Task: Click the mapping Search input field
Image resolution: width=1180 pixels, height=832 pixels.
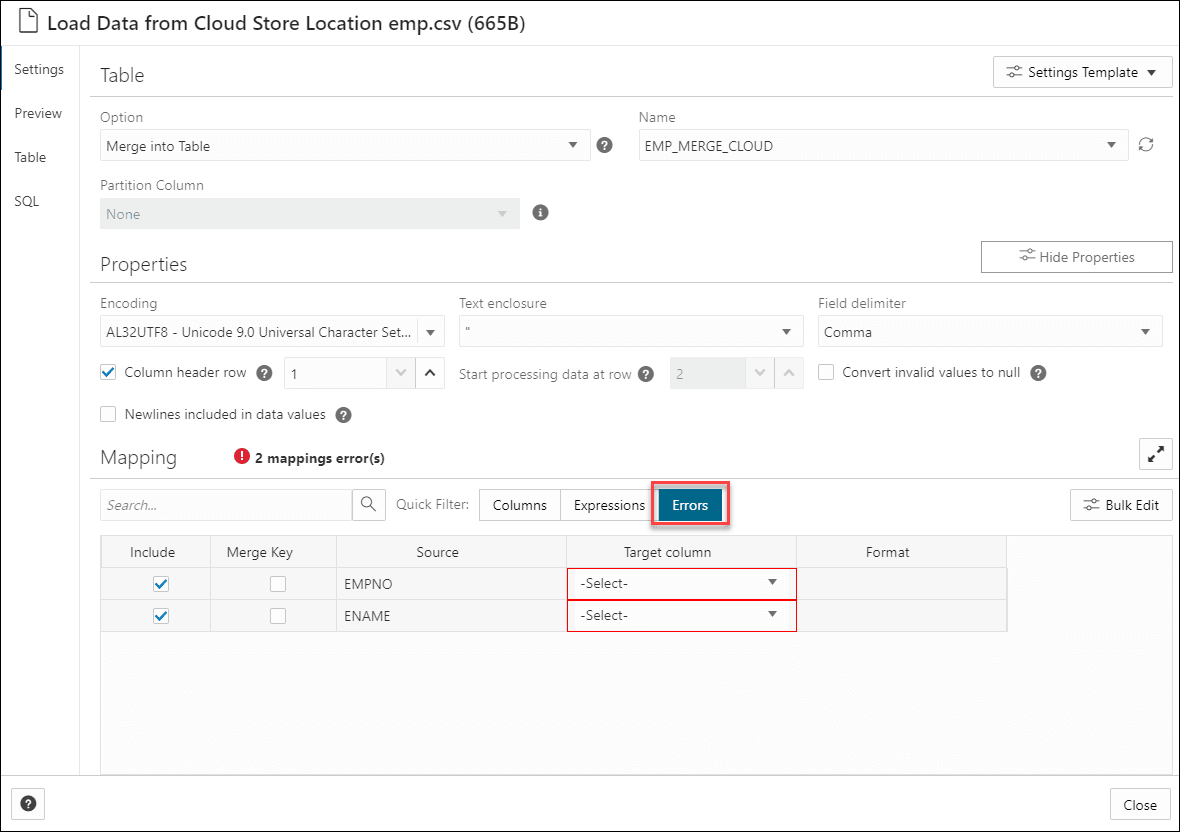Action: point(226,505)
